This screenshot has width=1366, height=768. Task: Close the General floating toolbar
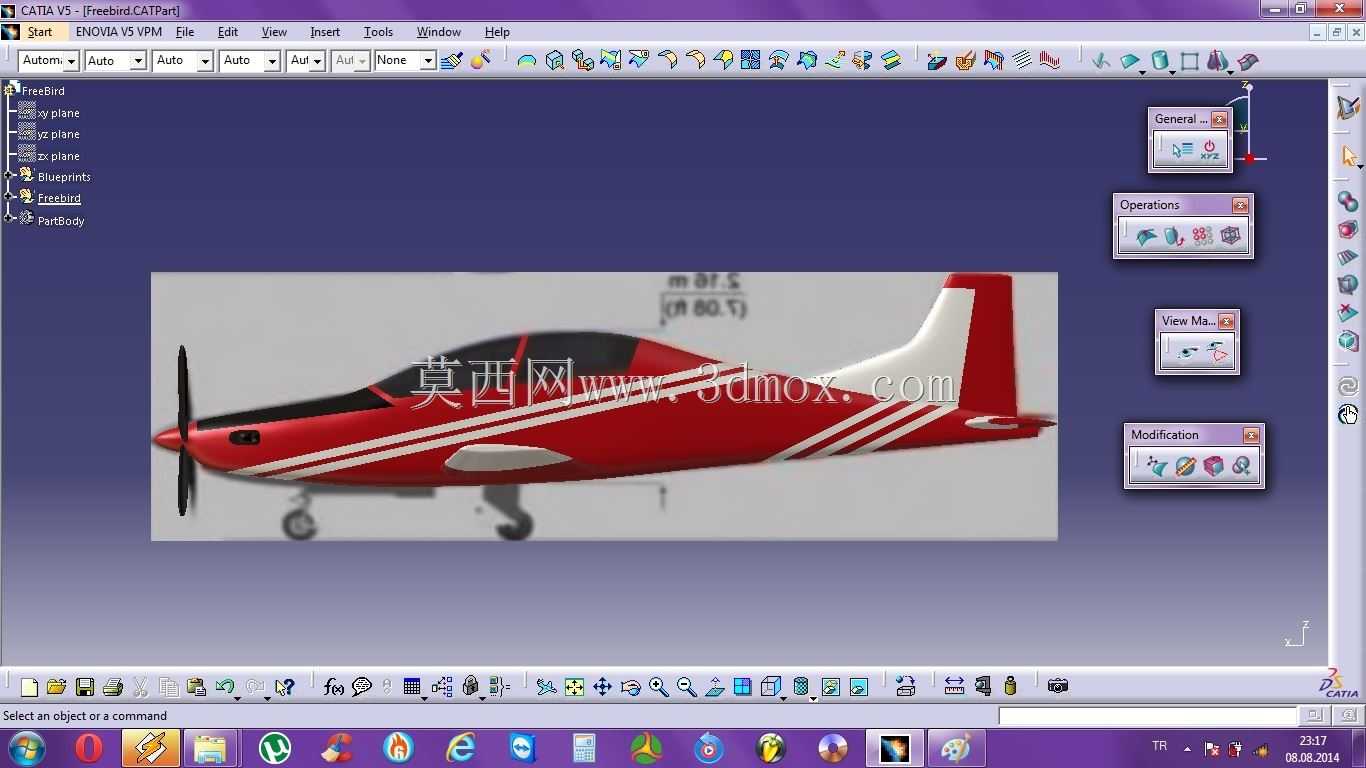1219,119
